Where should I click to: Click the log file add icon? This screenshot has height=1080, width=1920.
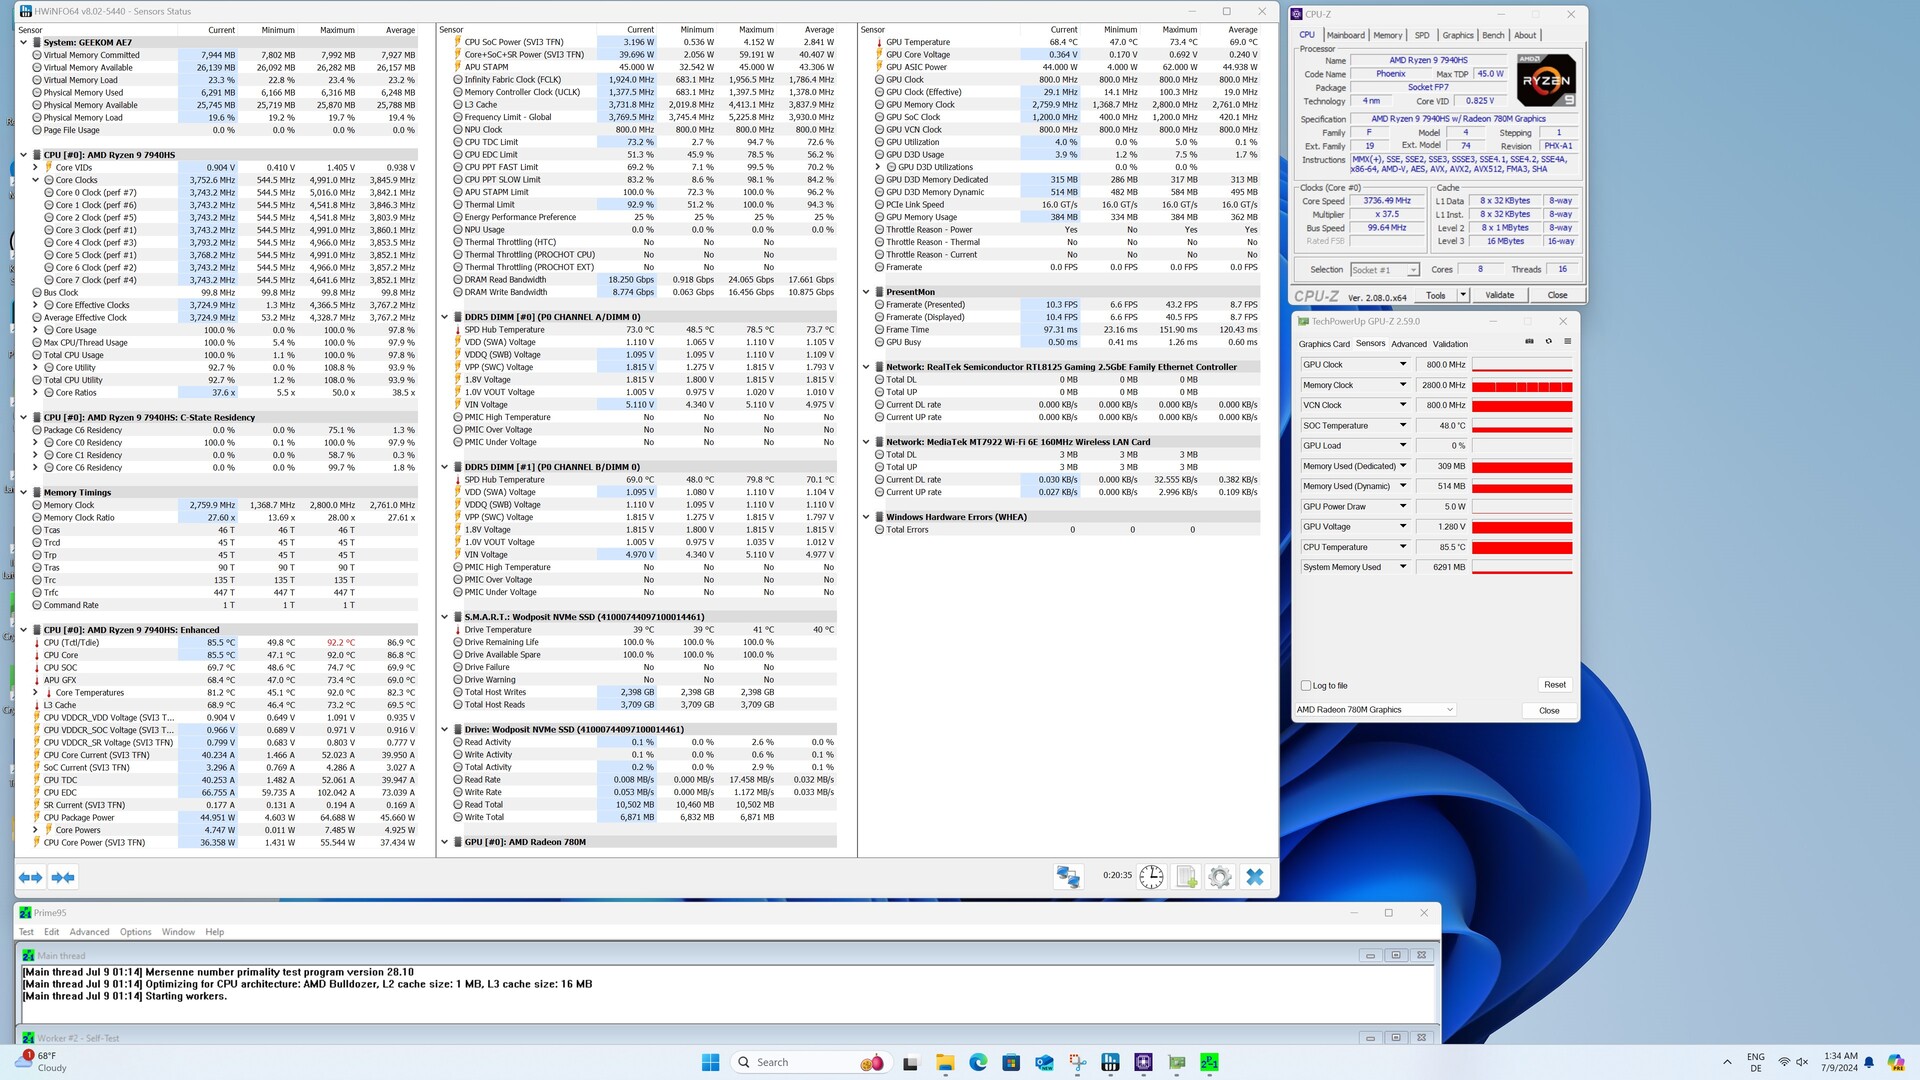pyautogui.click(x=1186, y=877)
